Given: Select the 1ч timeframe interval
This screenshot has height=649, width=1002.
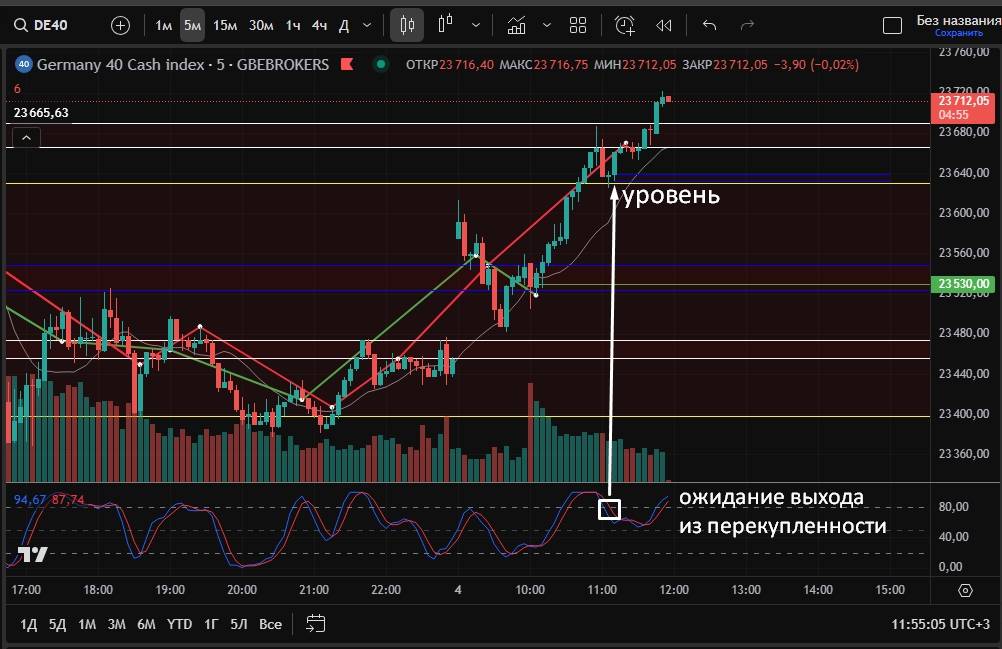Looking at the screenshot, I should [292, 25].
